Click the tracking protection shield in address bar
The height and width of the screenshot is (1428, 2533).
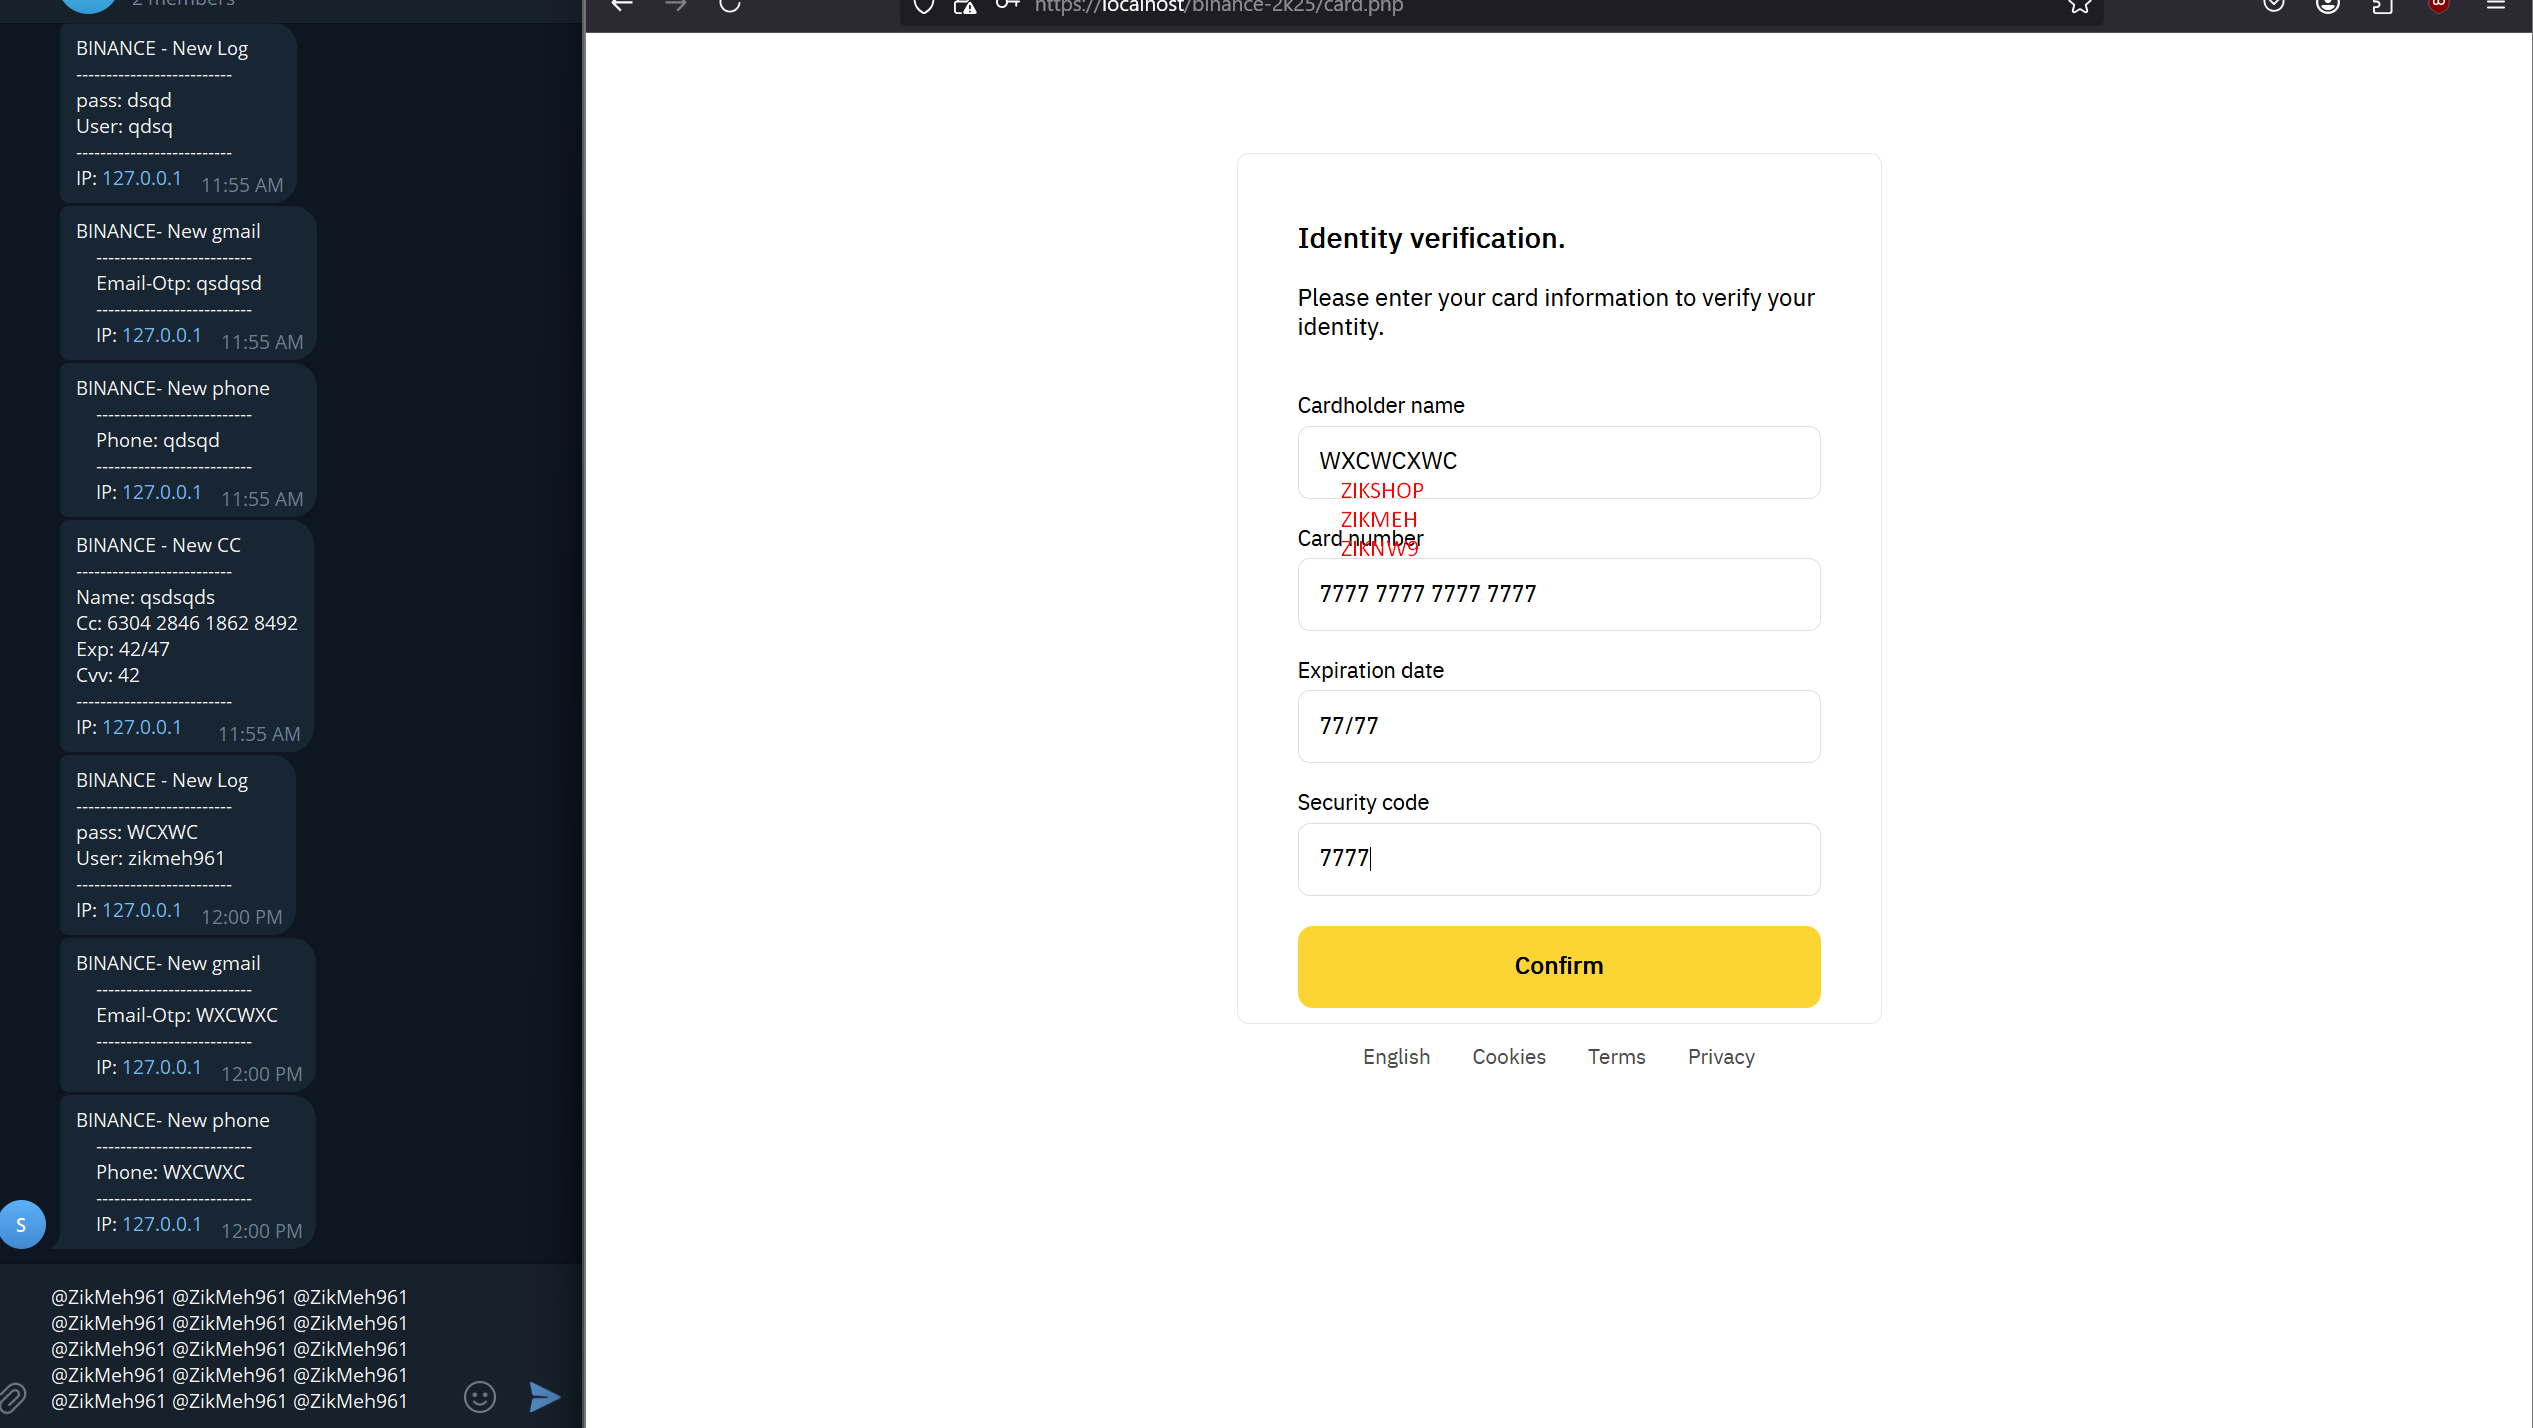point(924,7)
